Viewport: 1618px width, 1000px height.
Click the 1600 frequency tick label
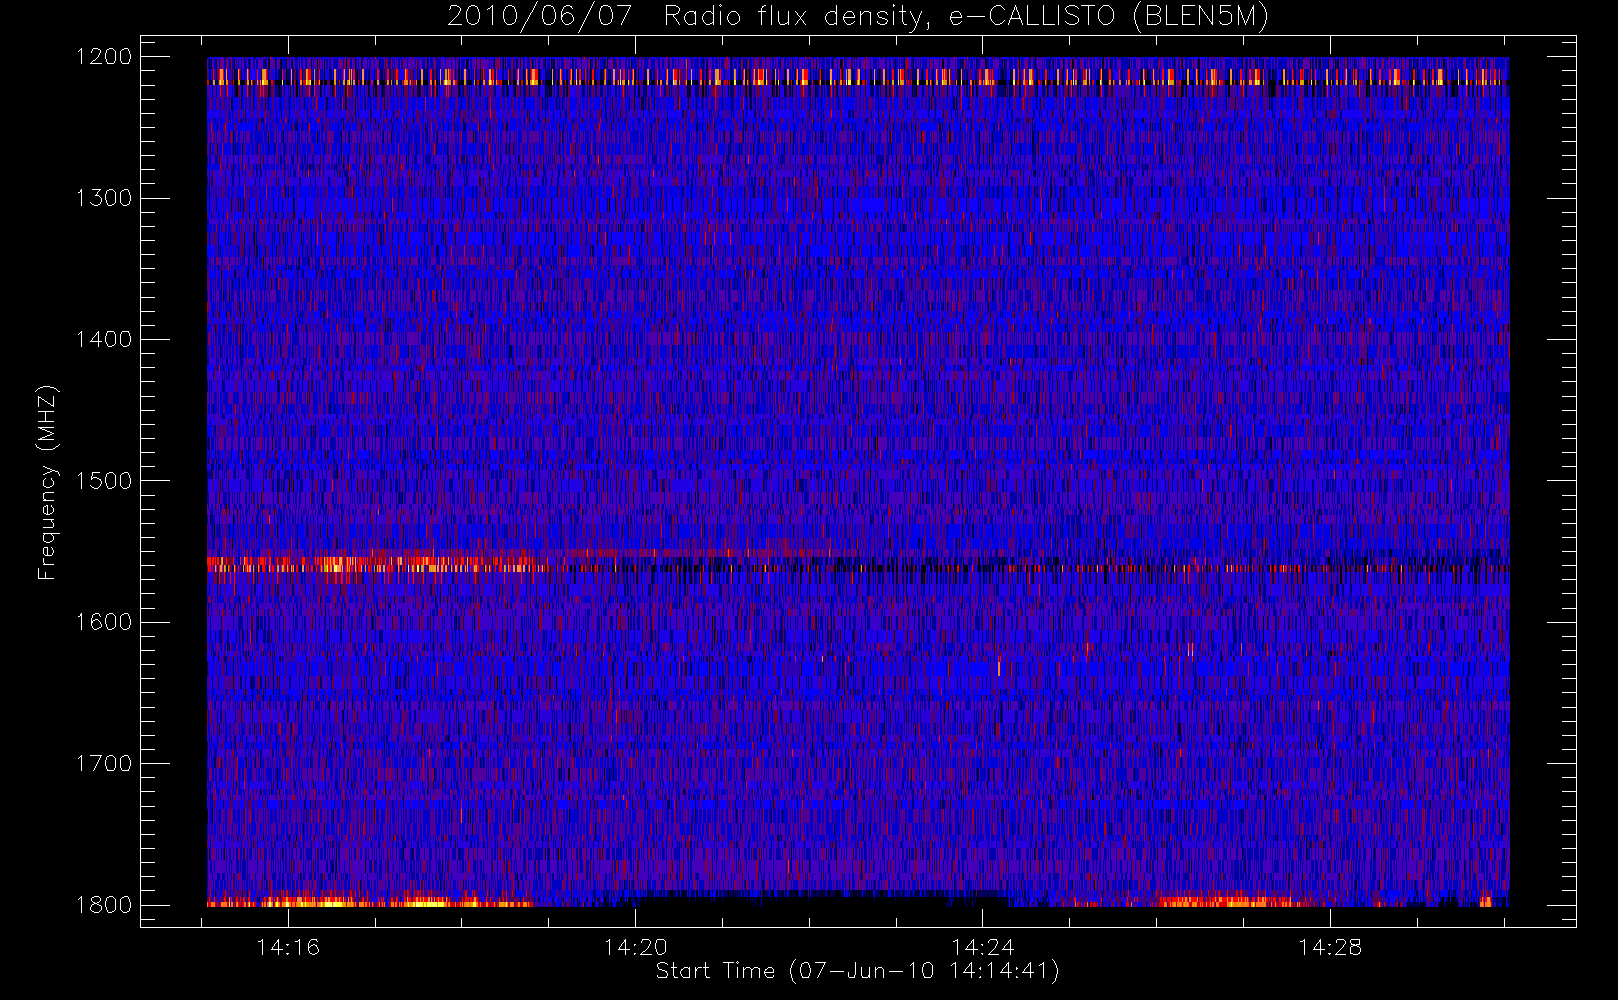(x=105, y=622)
